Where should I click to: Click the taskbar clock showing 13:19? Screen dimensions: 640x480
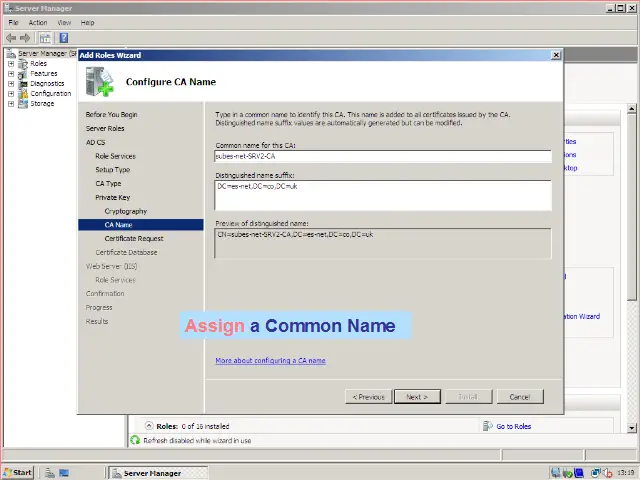[626, 473]
